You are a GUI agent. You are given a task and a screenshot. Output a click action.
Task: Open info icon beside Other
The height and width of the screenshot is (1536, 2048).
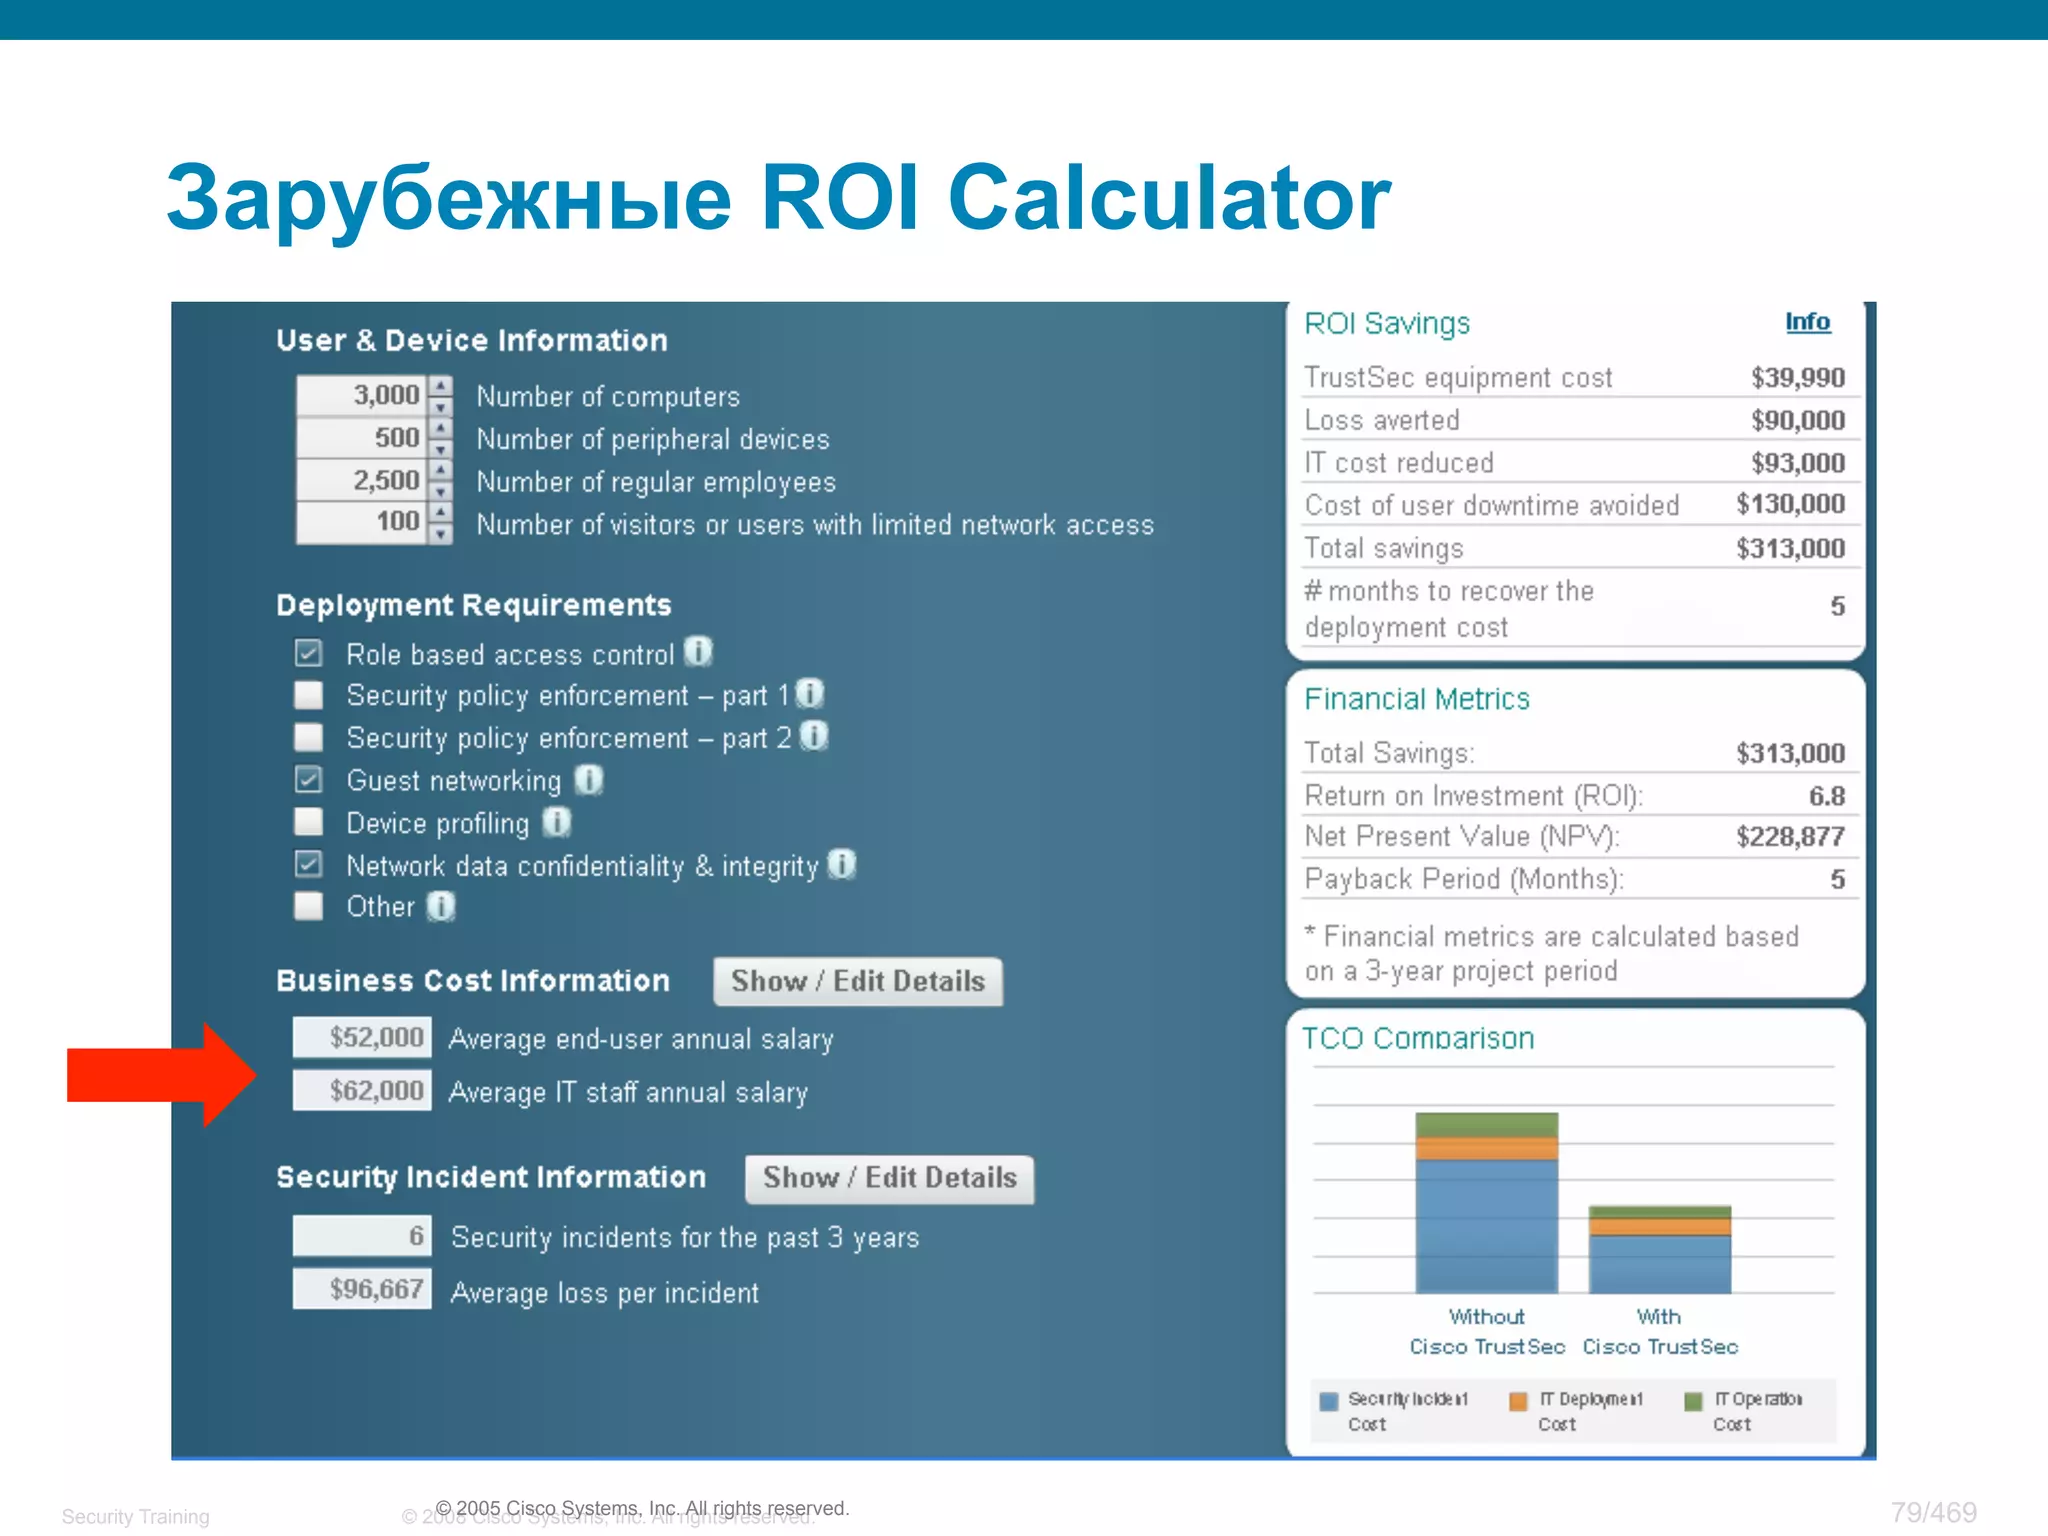coord(441,906)
